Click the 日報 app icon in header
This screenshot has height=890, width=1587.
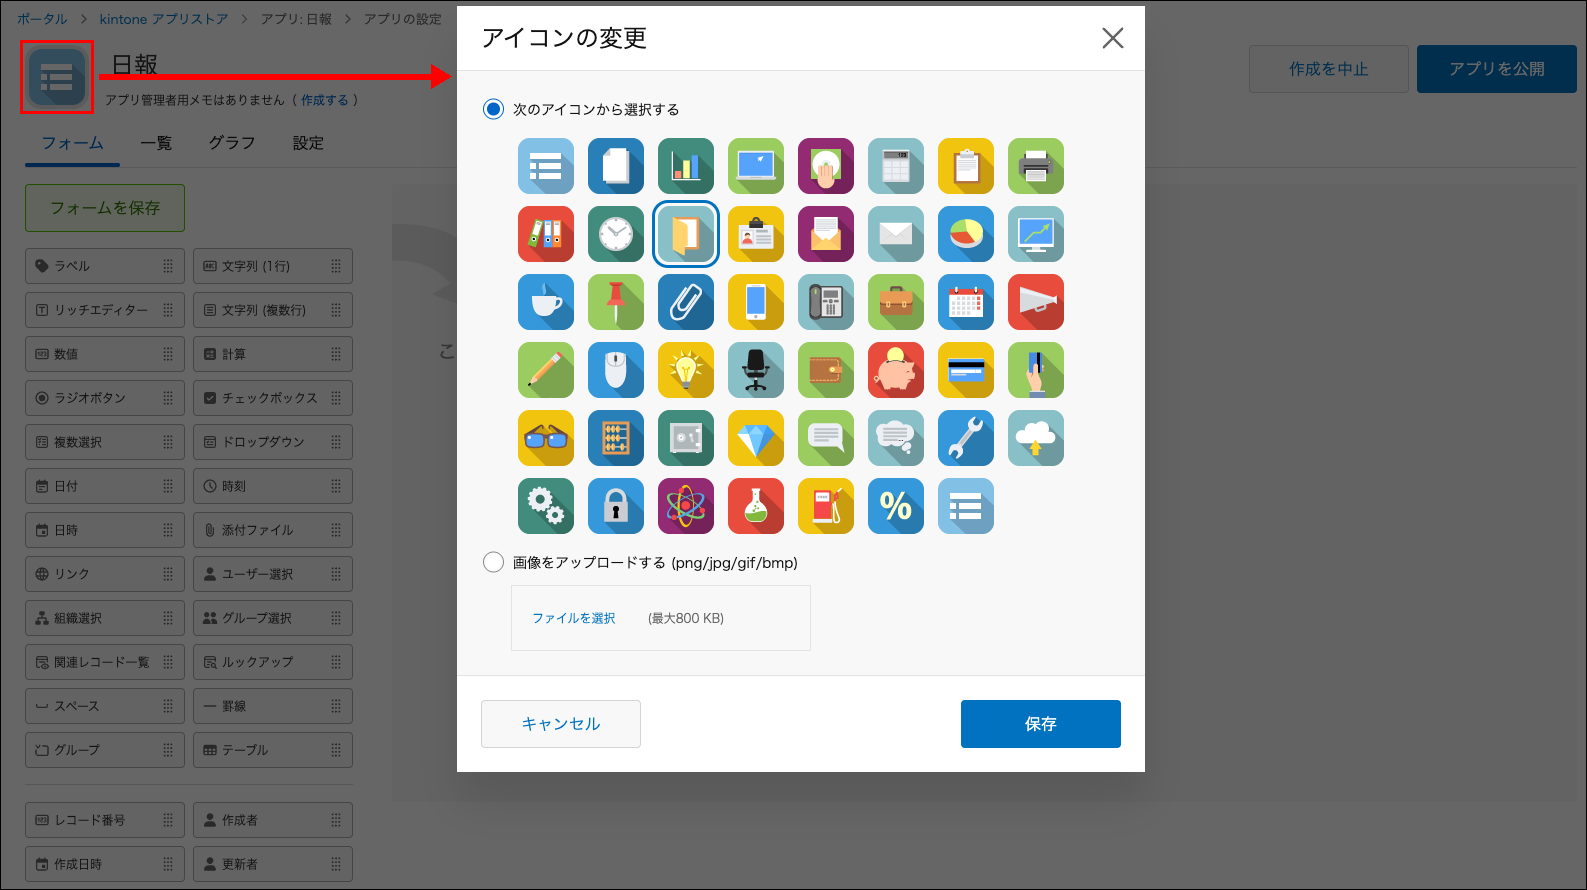57,77
